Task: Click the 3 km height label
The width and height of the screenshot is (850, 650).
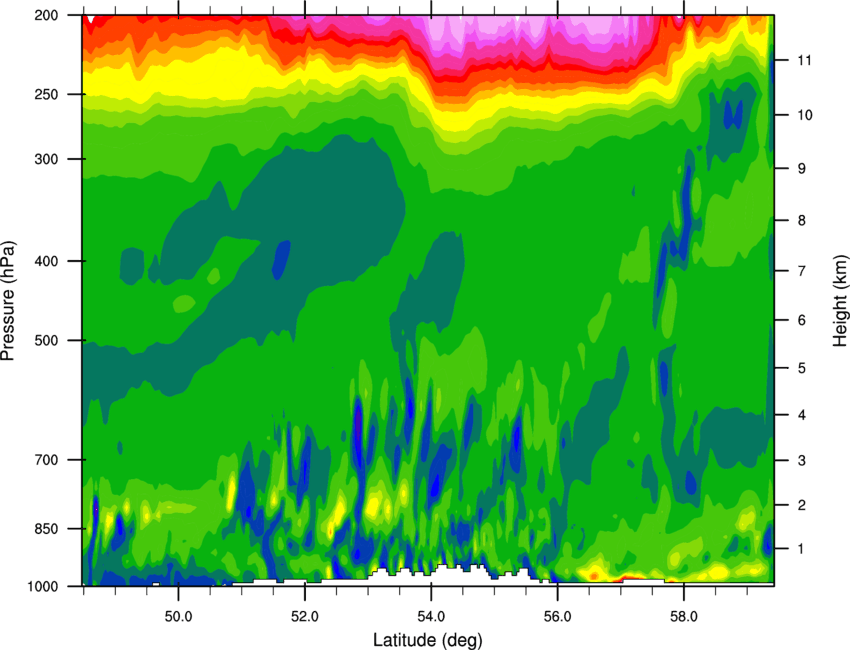Action: coord(802,461)
